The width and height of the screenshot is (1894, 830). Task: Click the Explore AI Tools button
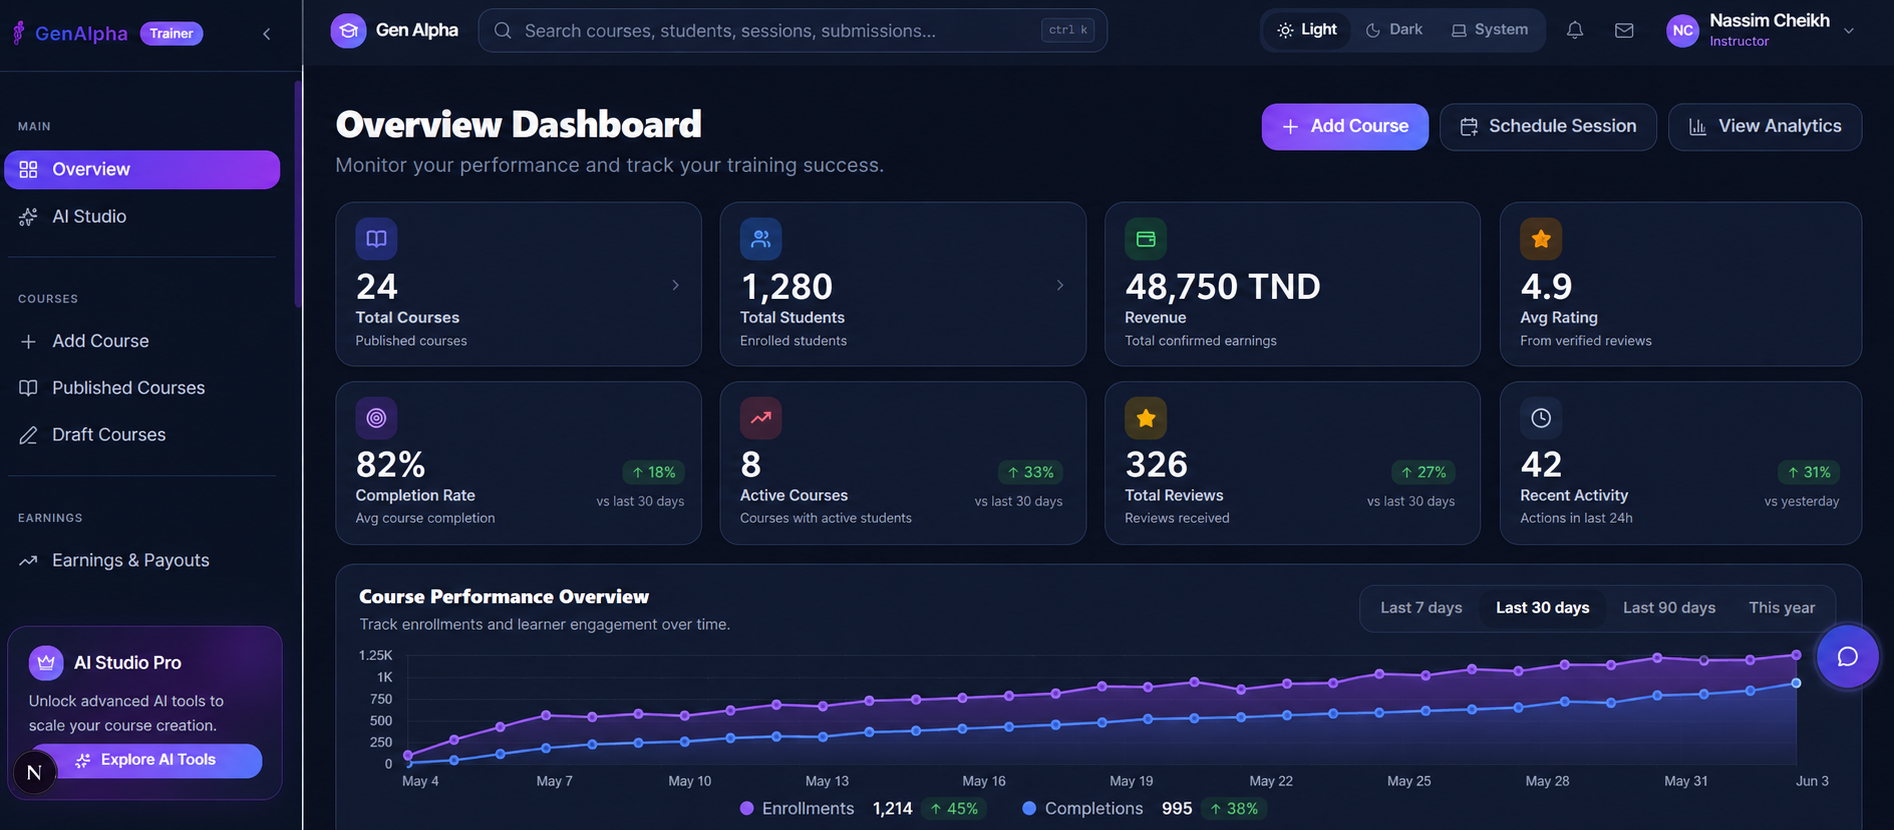146,760
